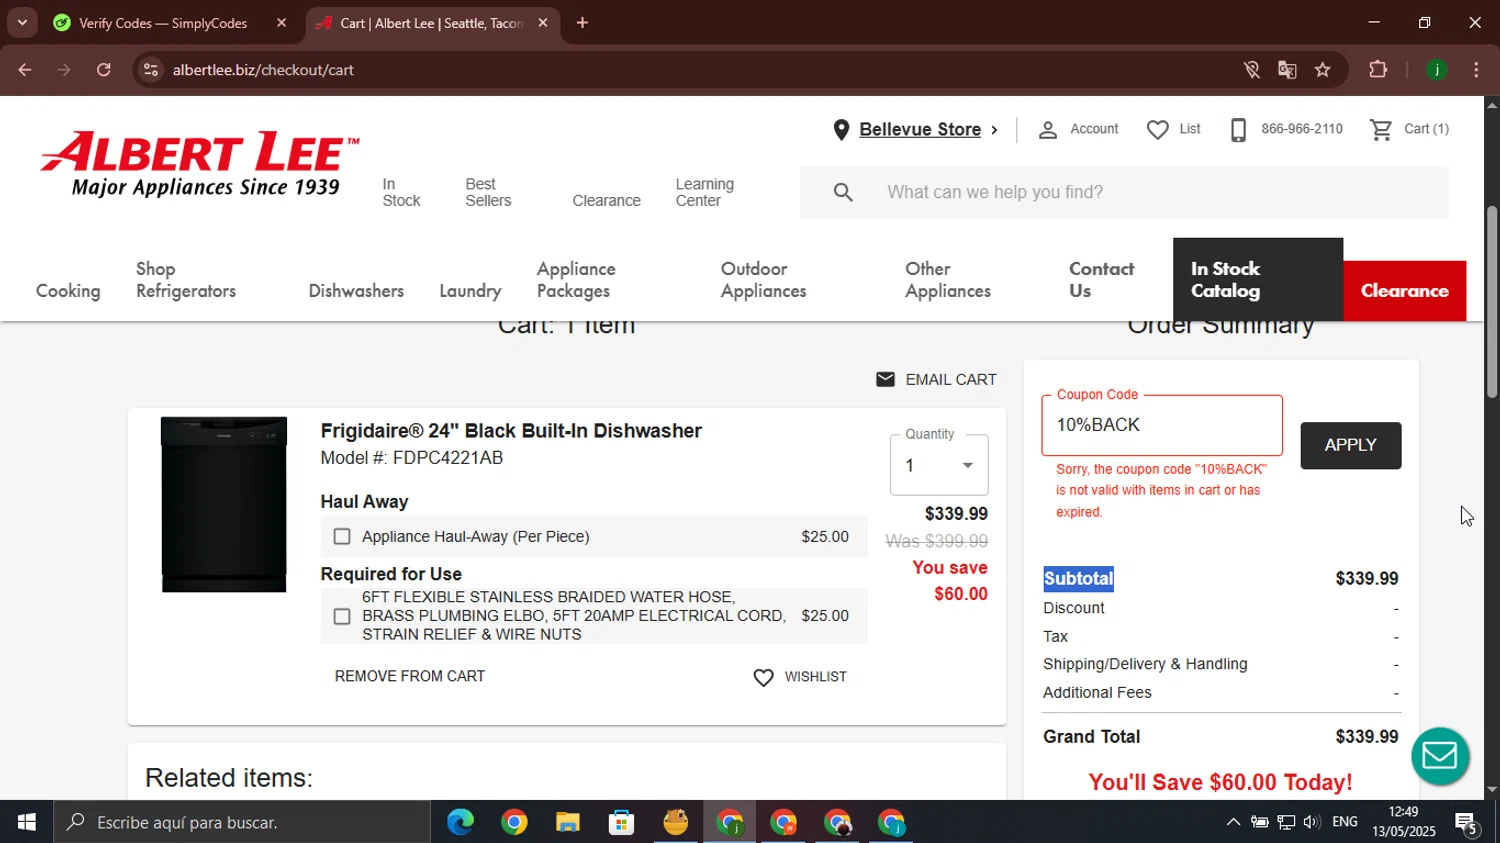The height and width of the screenshot is (843, 1500).
Task: Click the Windows taskbar search box
Action: pos(242,822)
